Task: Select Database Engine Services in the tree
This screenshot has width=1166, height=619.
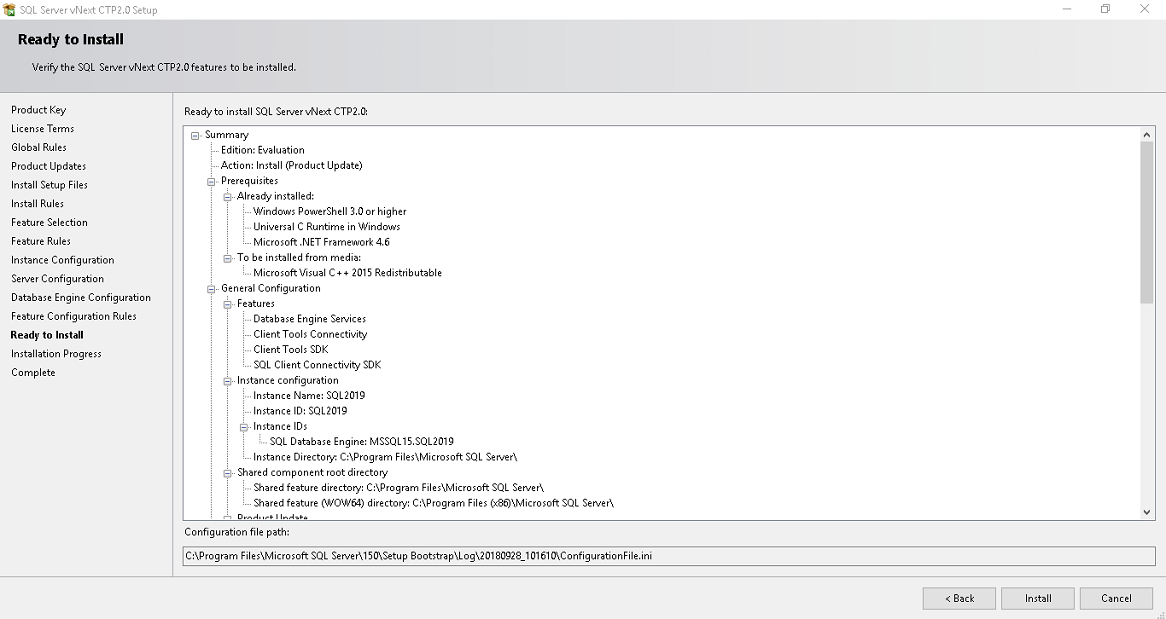Action: [309, 319]
